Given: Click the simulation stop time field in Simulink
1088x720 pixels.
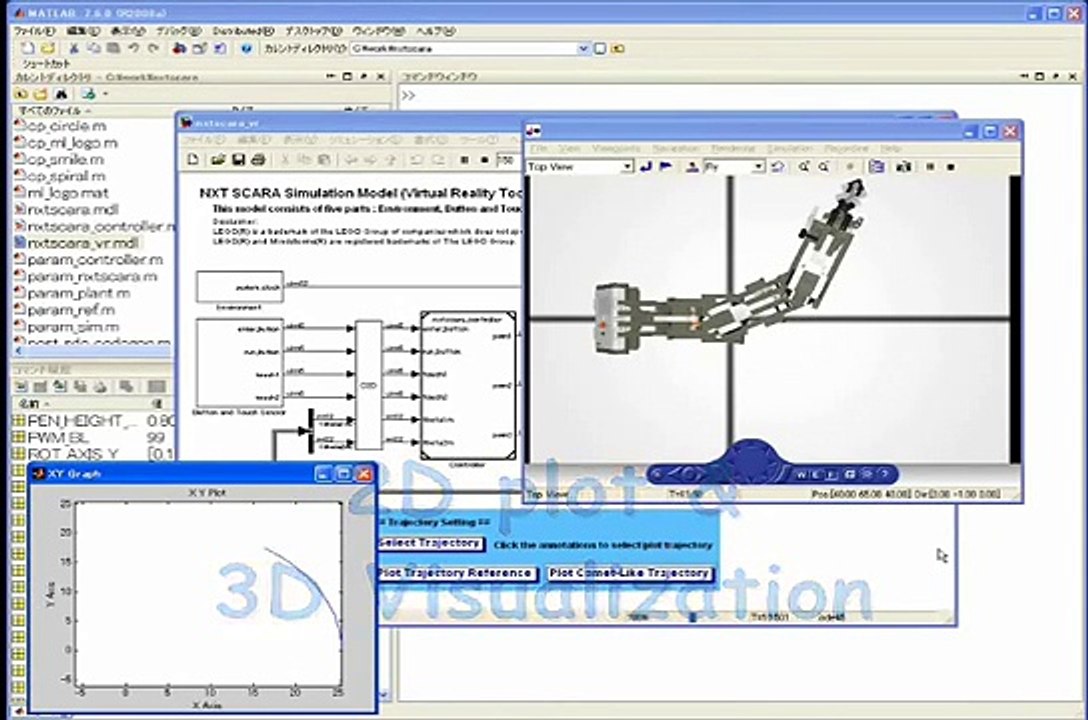Looking at the screenshot, I should click(x=507, y=160).
